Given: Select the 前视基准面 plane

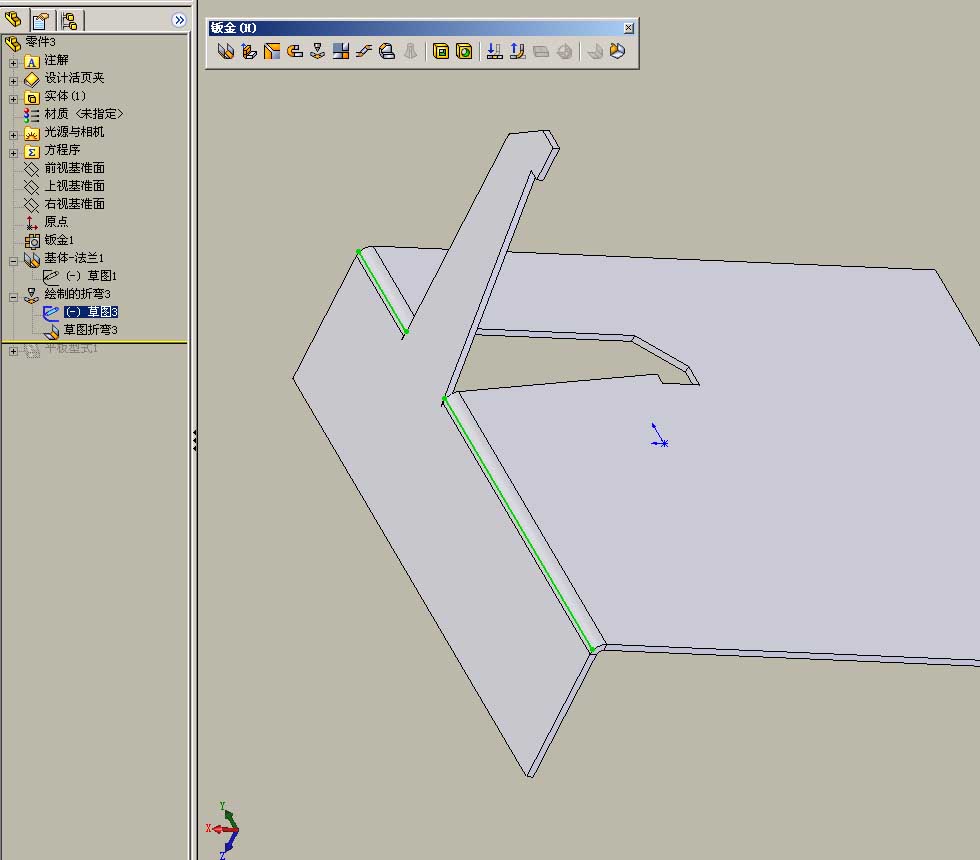Looking at the screenshot, I should 74,168.
